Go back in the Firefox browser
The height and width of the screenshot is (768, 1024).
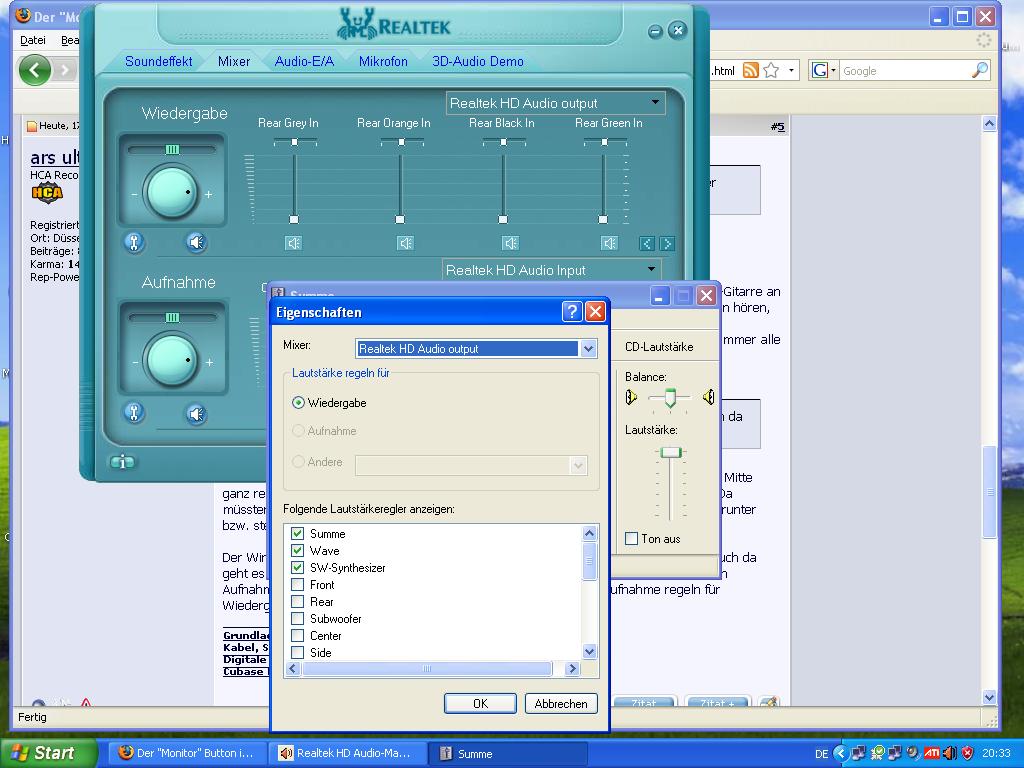tap(35, 69)
